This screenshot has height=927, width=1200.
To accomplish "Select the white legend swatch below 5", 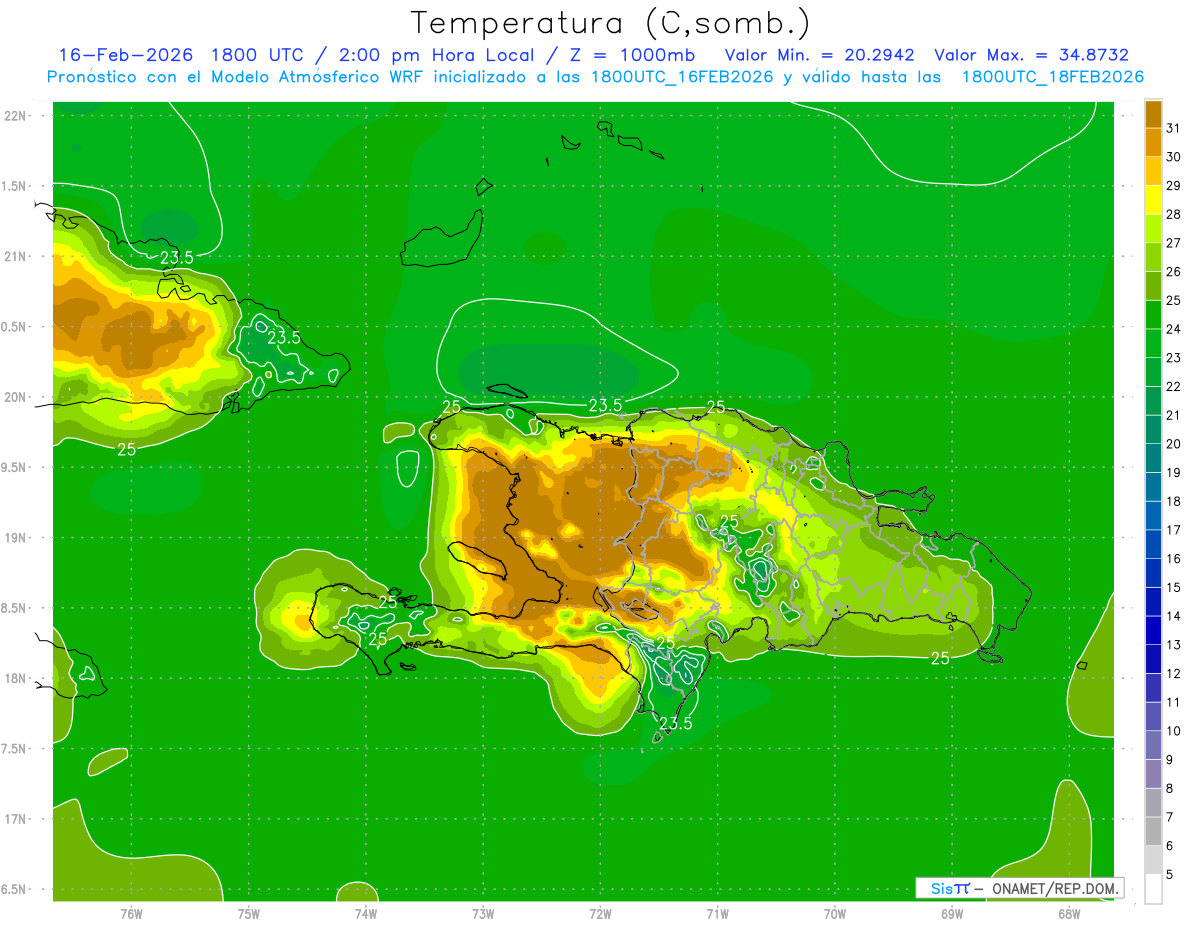I will (1153, 889).
